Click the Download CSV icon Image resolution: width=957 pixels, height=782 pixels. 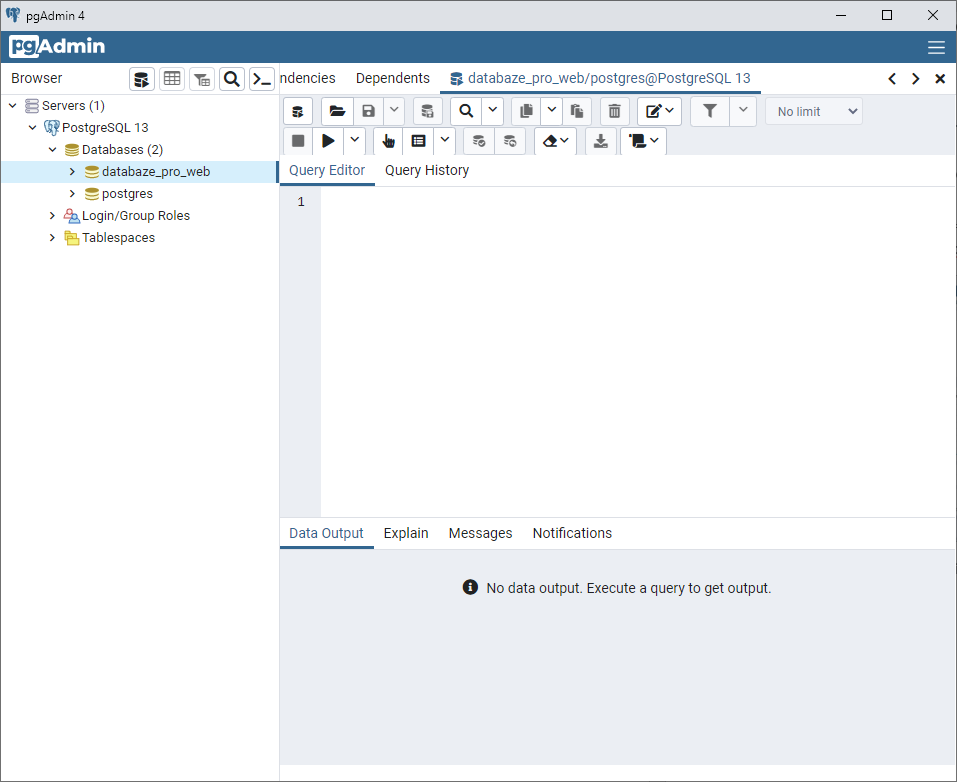601,141
